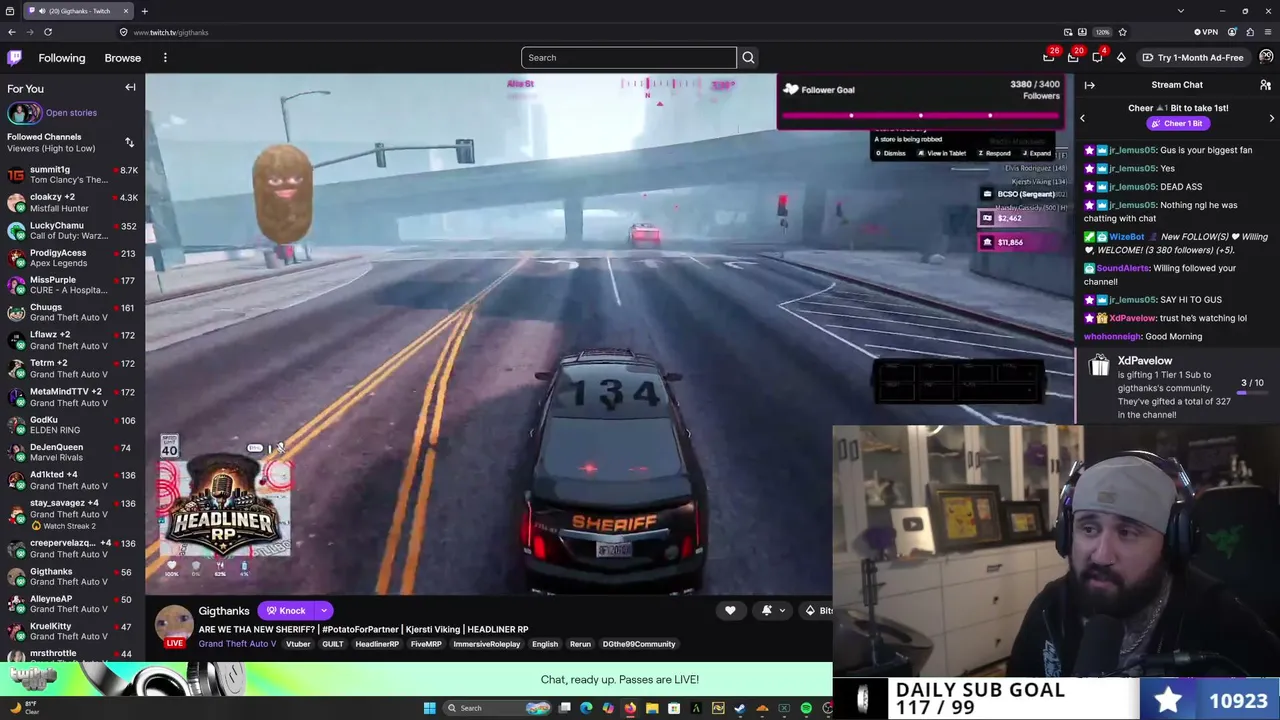Select the FiveMRP tag
This screenshot has height=720, width=1280.
point(425,644)
